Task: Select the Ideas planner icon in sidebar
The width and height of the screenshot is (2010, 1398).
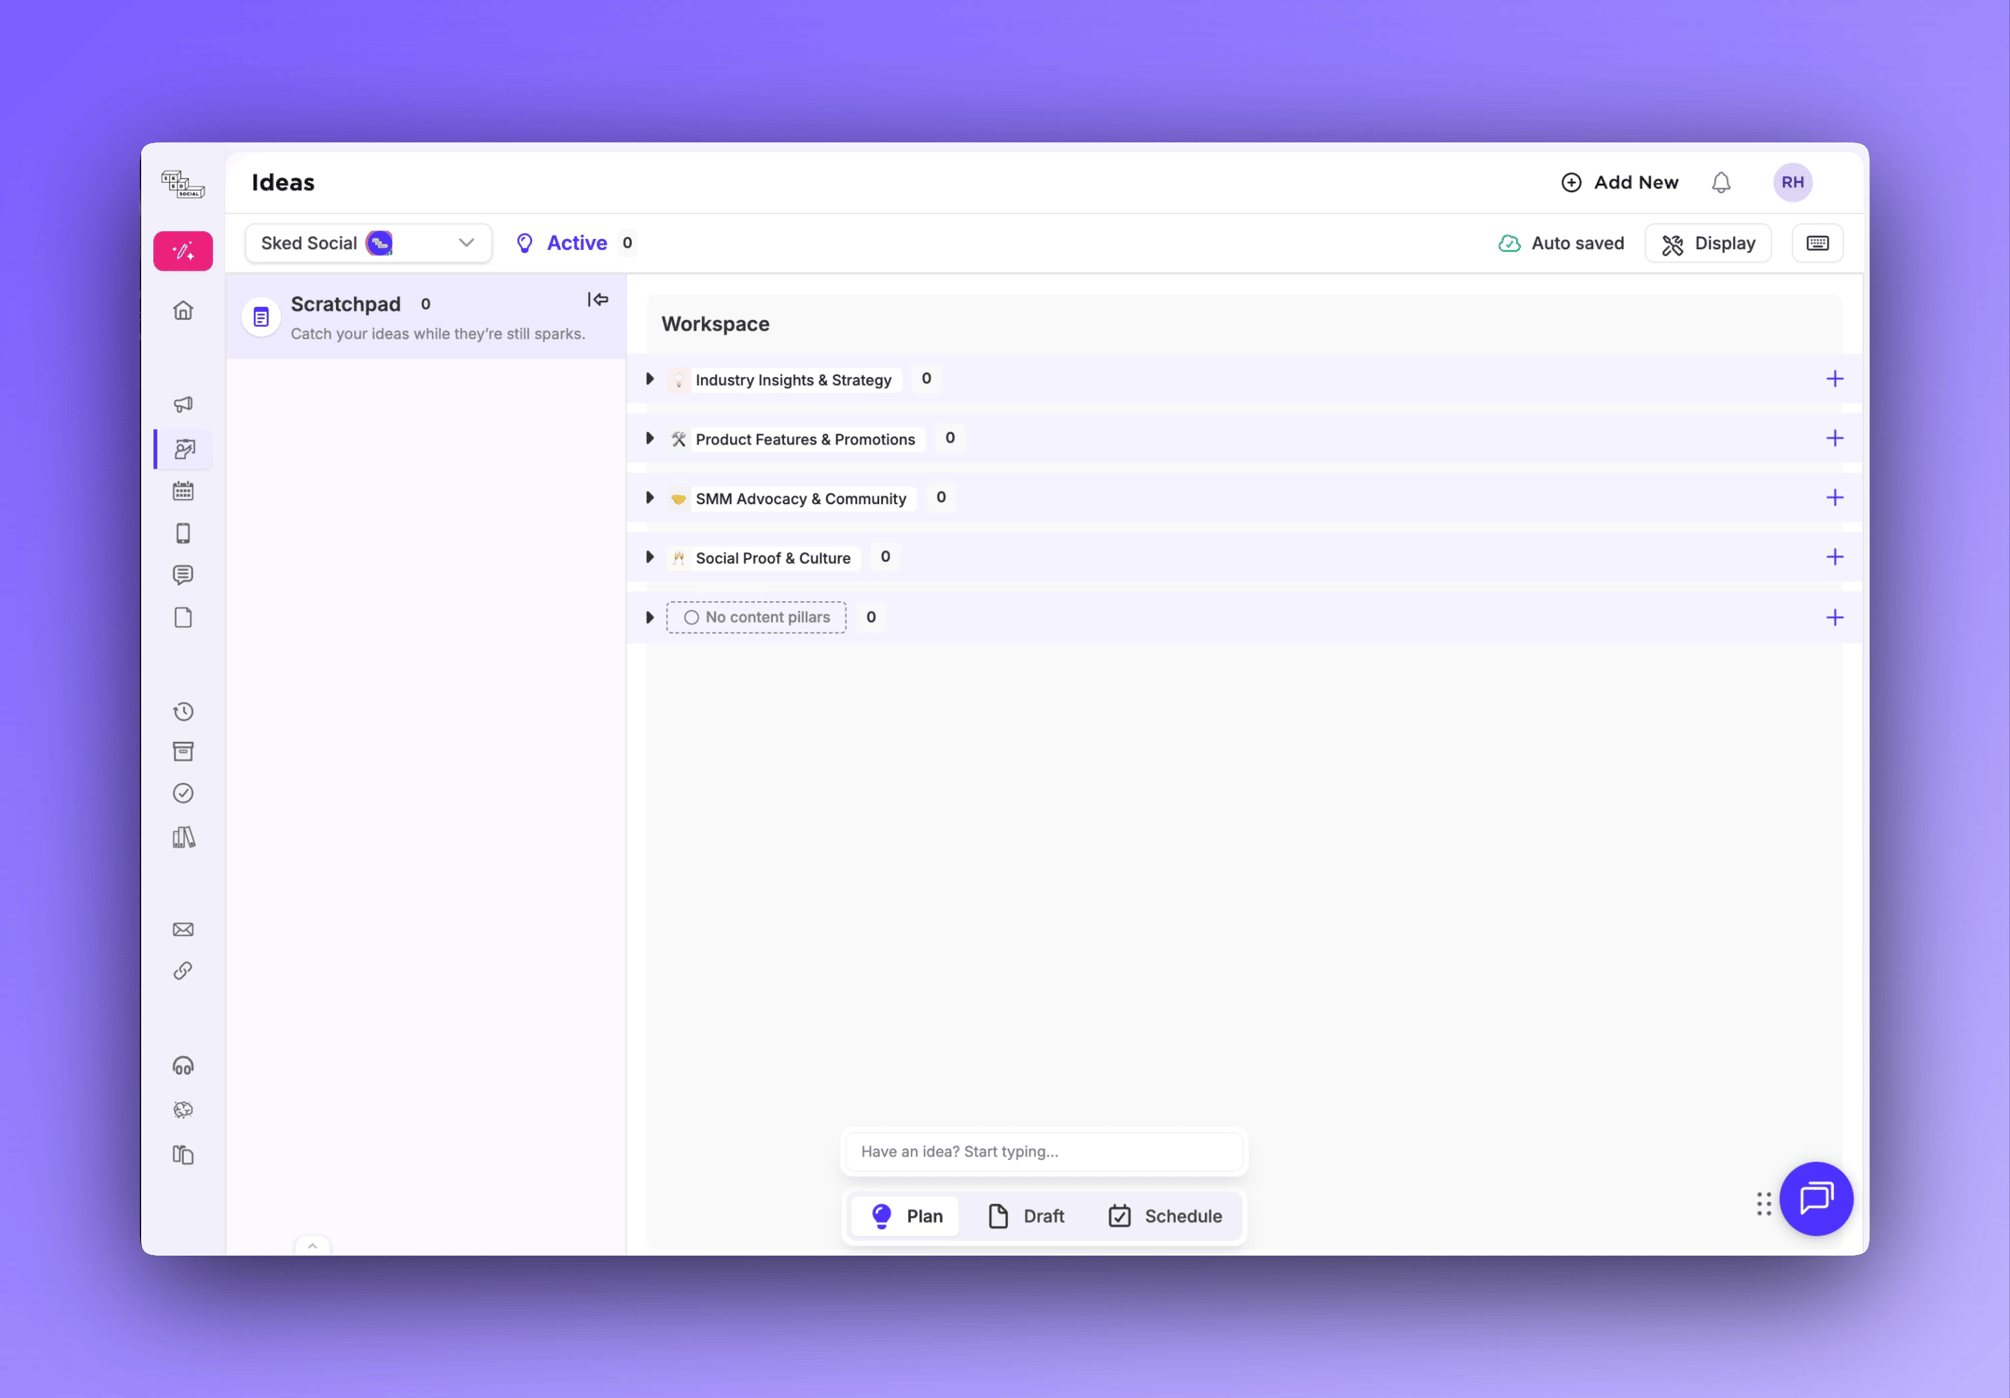Action: [185, 449]
